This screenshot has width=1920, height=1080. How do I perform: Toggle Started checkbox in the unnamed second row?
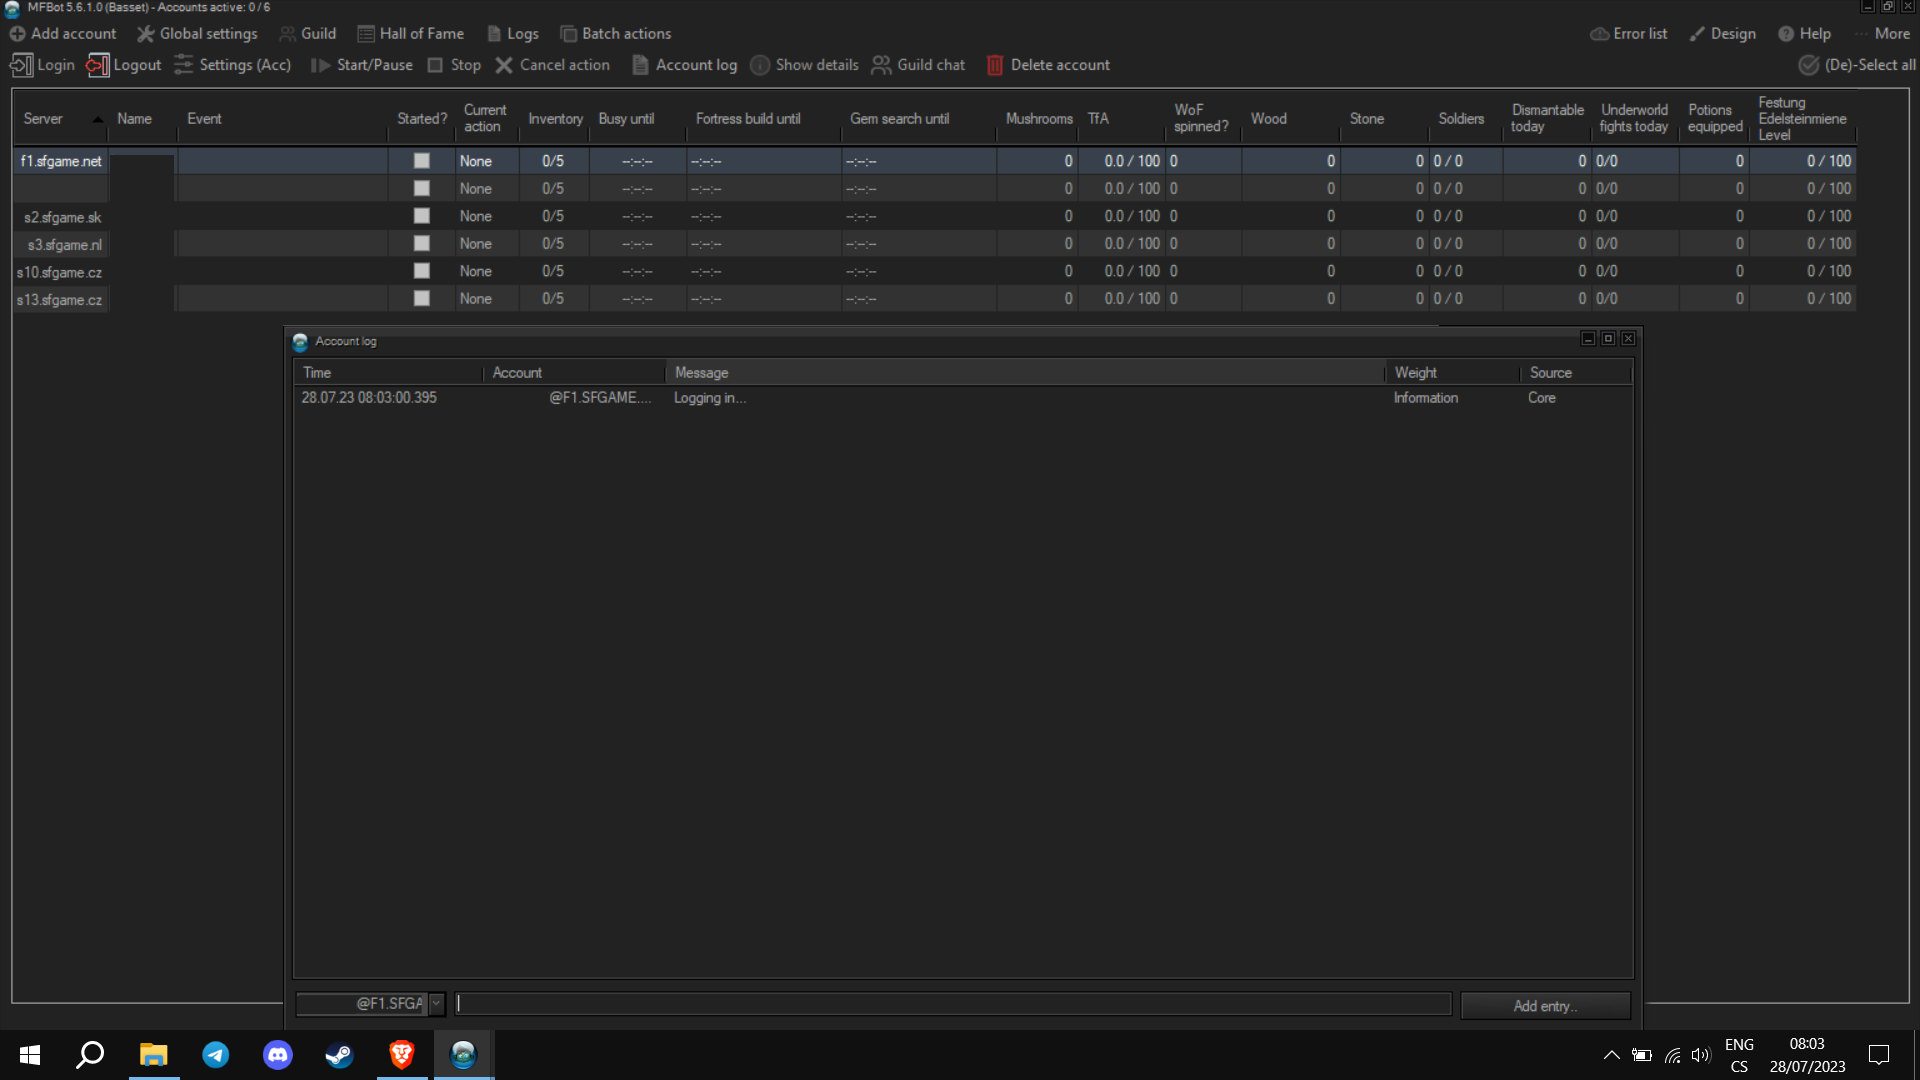[x=422, y=189]
